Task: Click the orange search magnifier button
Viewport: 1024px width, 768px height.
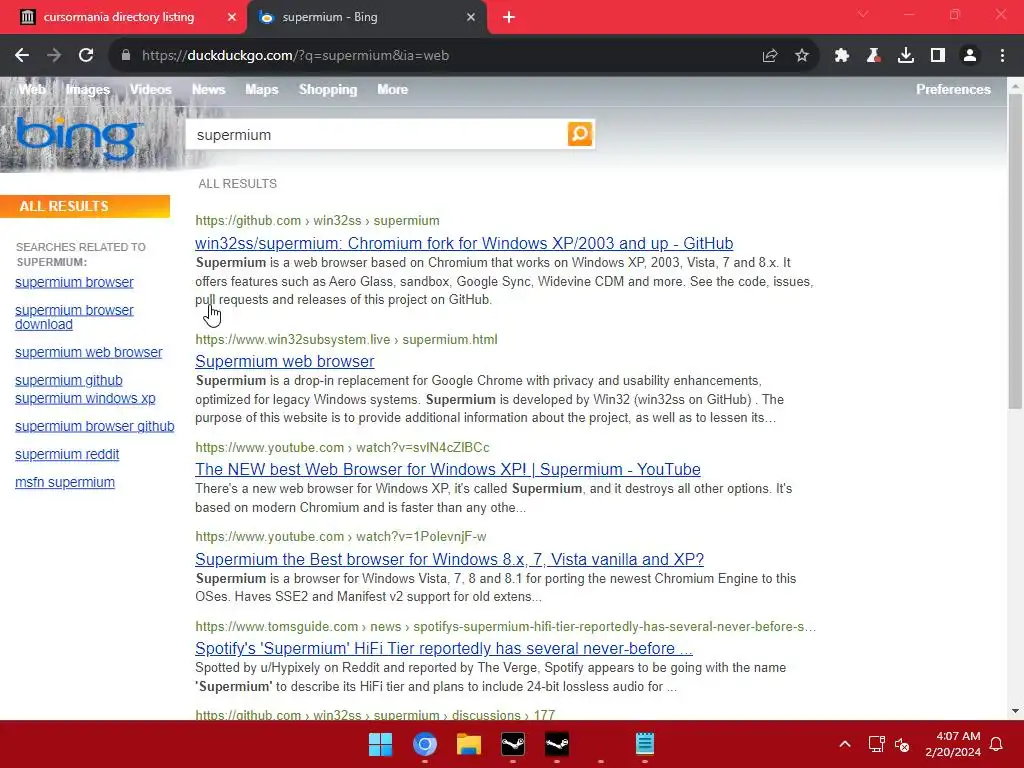Action: point(580,134)
